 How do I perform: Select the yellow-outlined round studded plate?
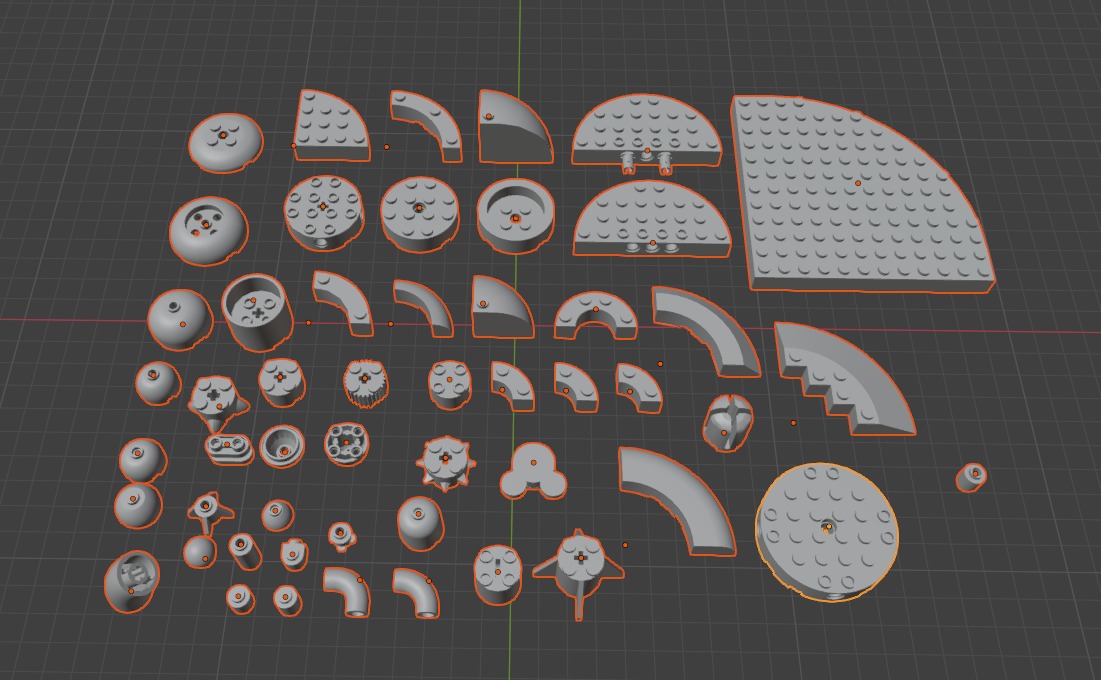click(x=827, y=532)
